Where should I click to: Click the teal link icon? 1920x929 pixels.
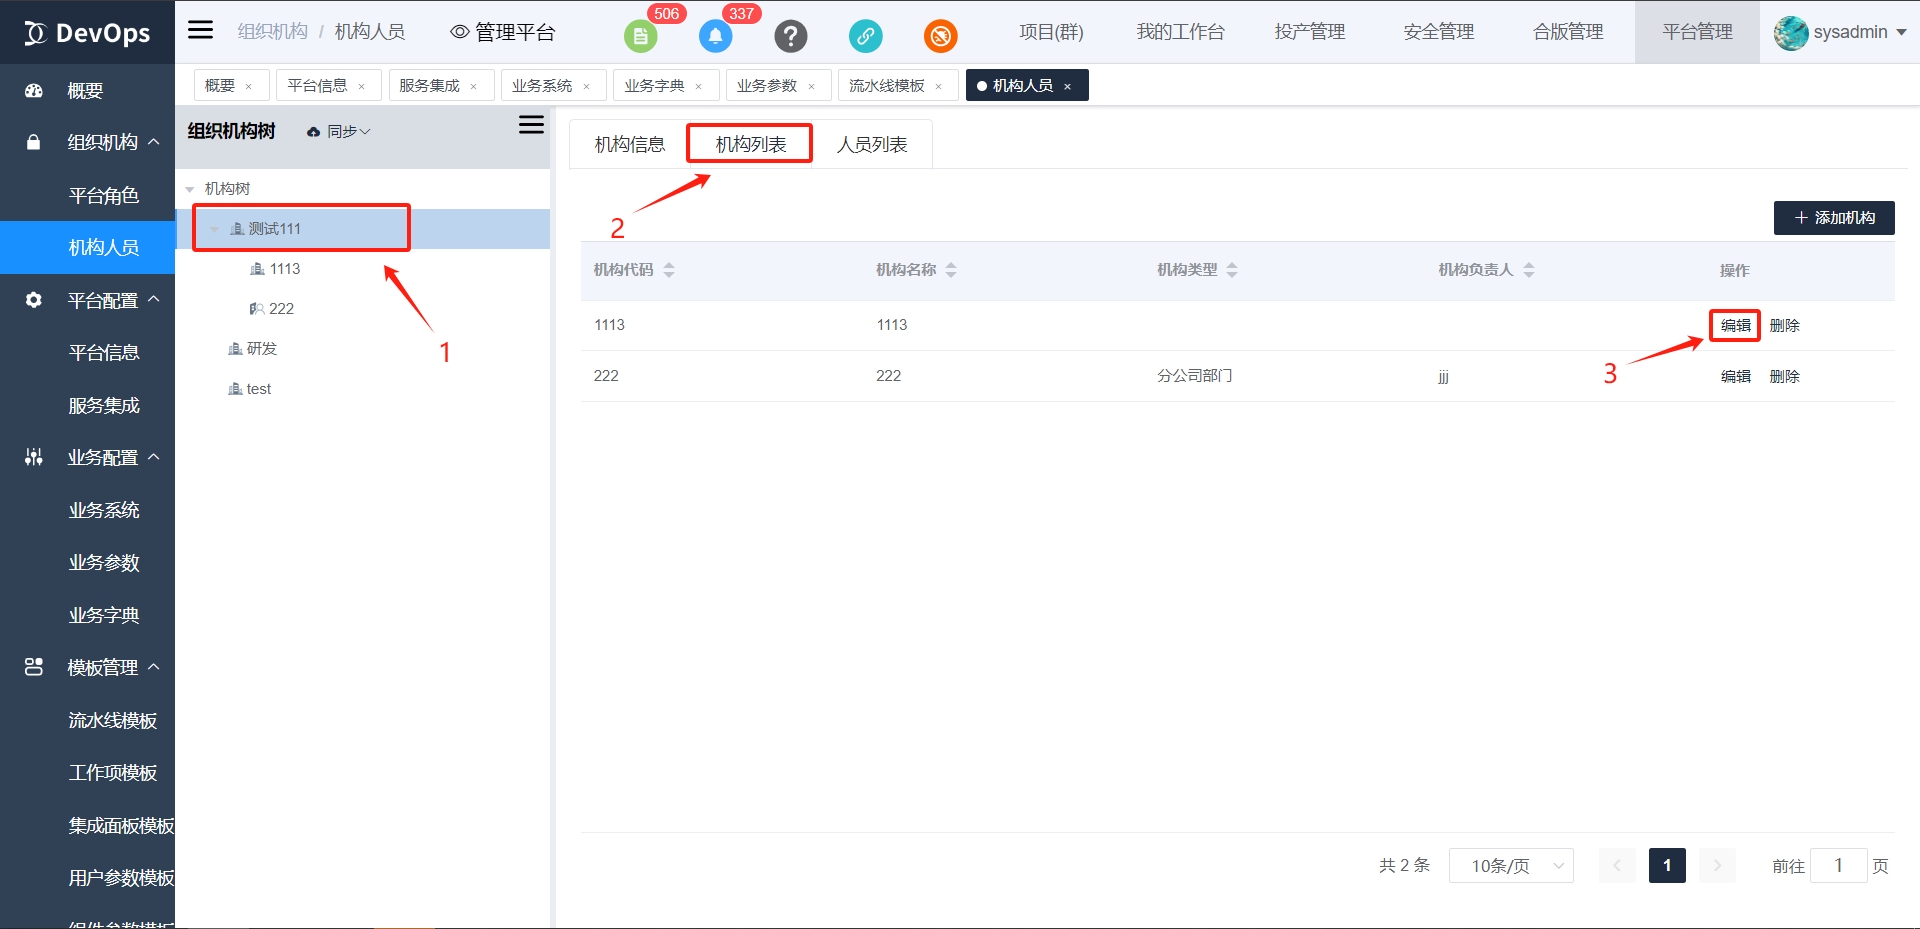pos(865,37)
